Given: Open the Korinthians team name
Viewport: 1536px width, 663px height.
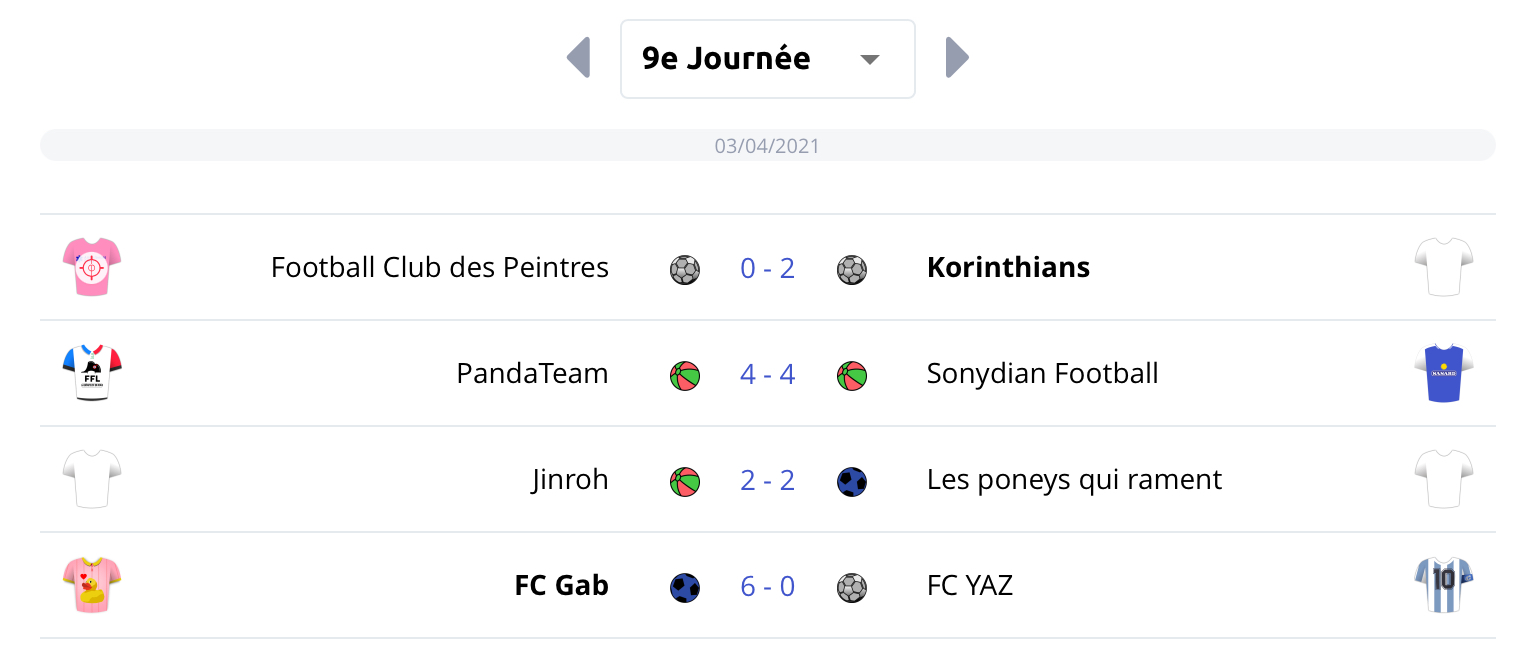Looking at the screenshot, I should (x=1008, y=268).
